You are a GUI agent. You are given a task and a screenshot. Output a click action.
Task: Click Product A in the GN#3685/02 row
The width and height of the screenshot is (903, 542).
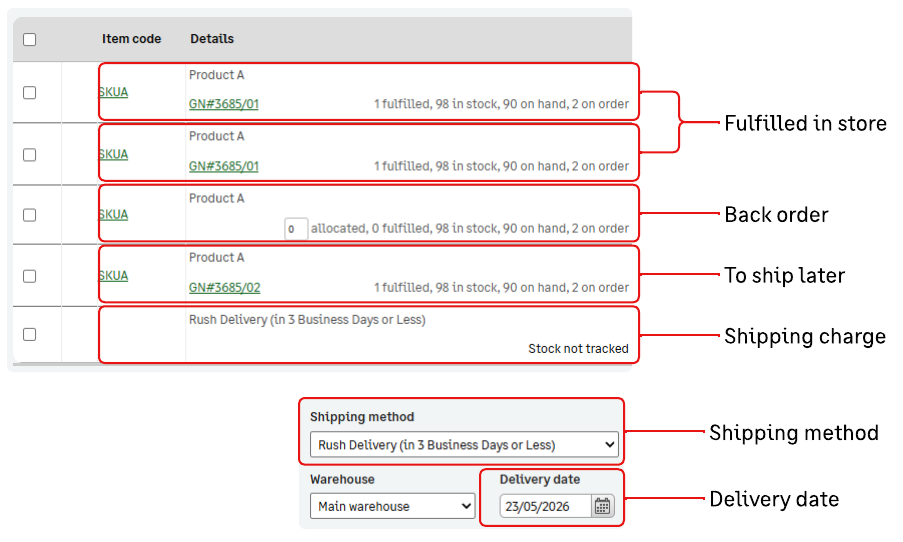(x=217, y=257)
